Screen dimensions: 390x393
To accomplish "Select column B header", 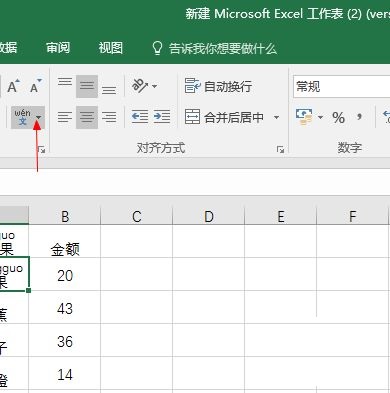I will (x=65, y=216).
